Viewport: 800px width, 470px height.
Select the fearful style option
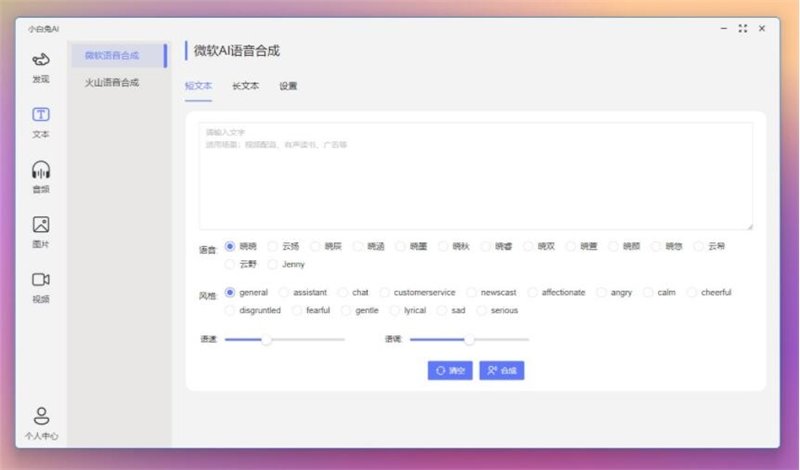point(297,310)
